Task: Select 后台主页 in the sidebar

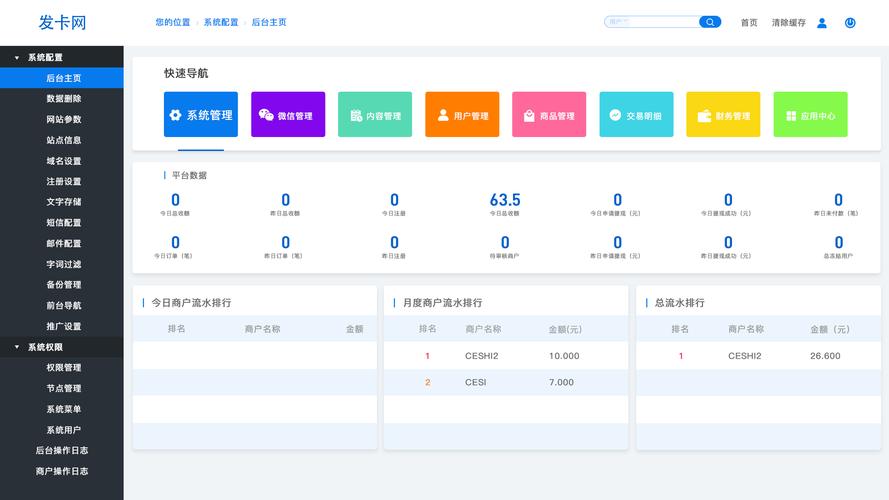Action: tap(62, 78)
